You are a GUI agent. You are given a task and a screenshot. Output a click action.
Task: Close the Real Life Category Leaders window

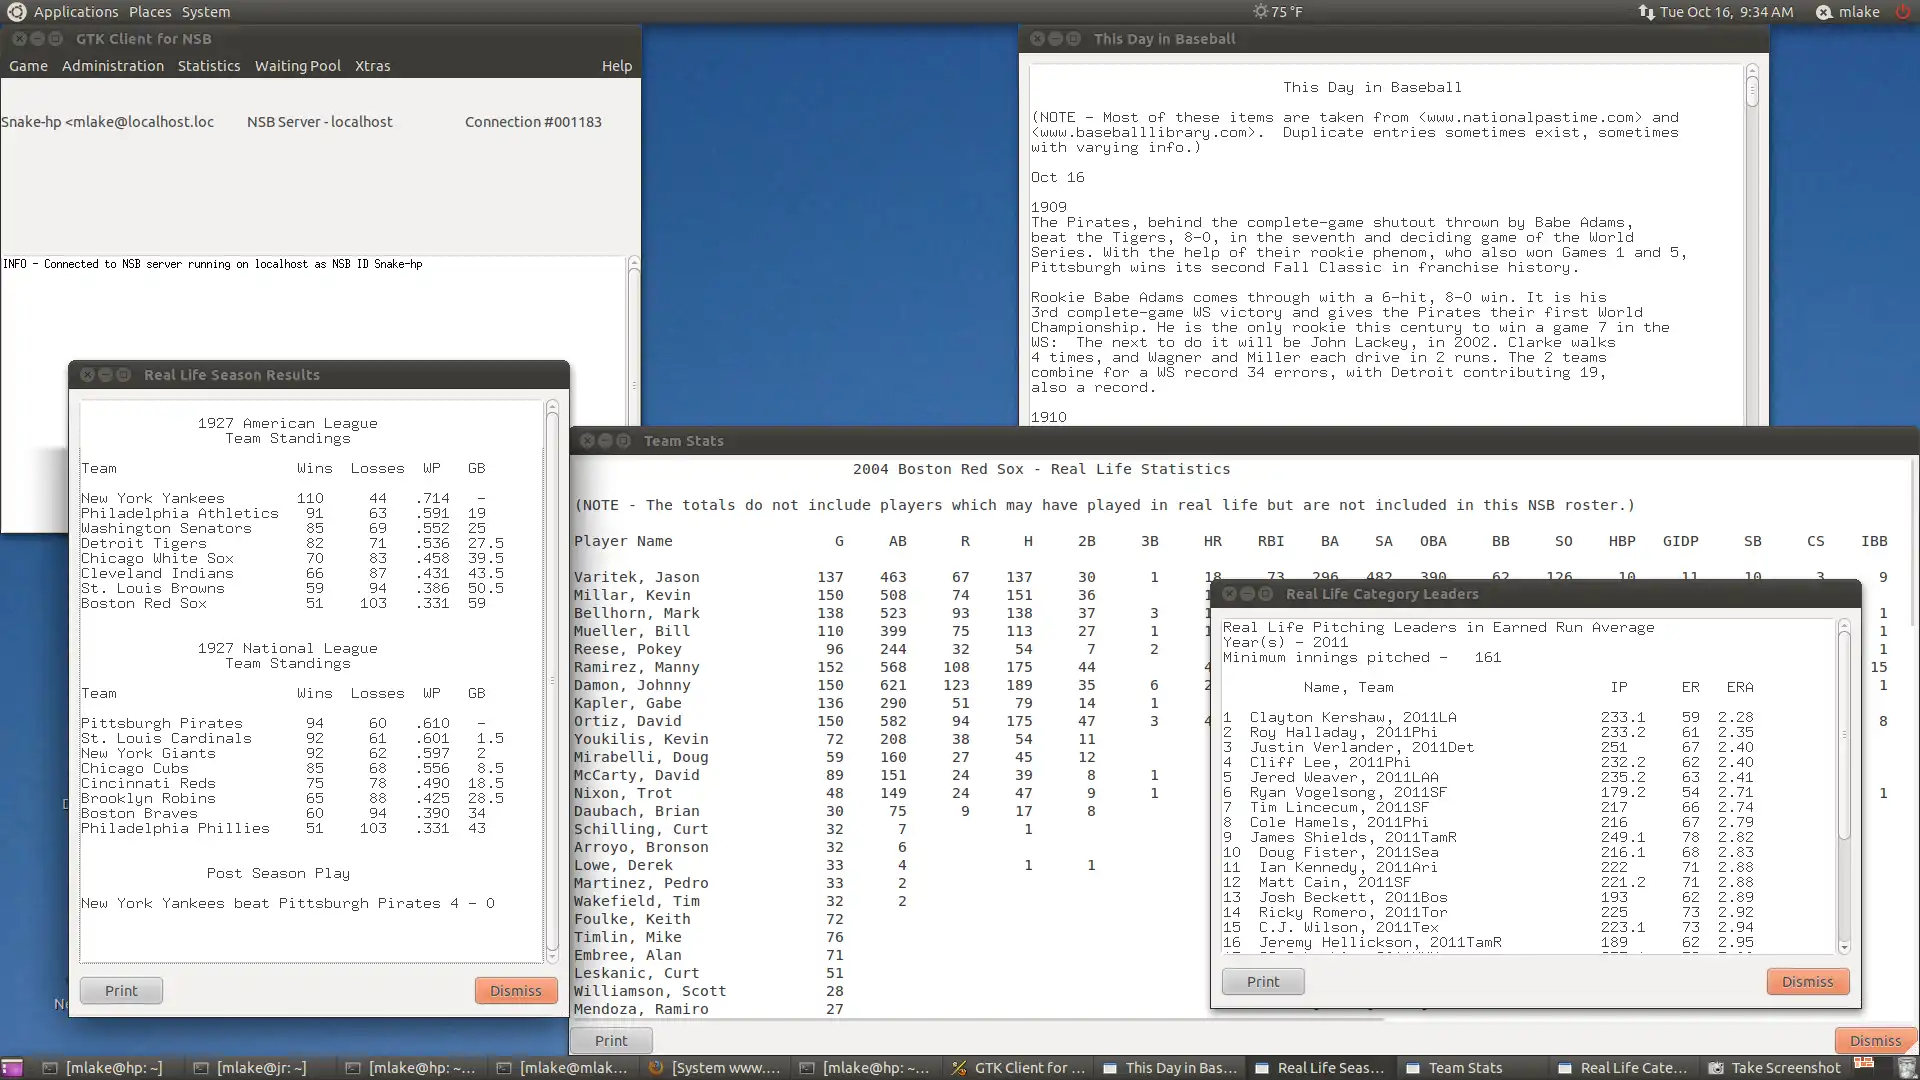[1230, 594]
